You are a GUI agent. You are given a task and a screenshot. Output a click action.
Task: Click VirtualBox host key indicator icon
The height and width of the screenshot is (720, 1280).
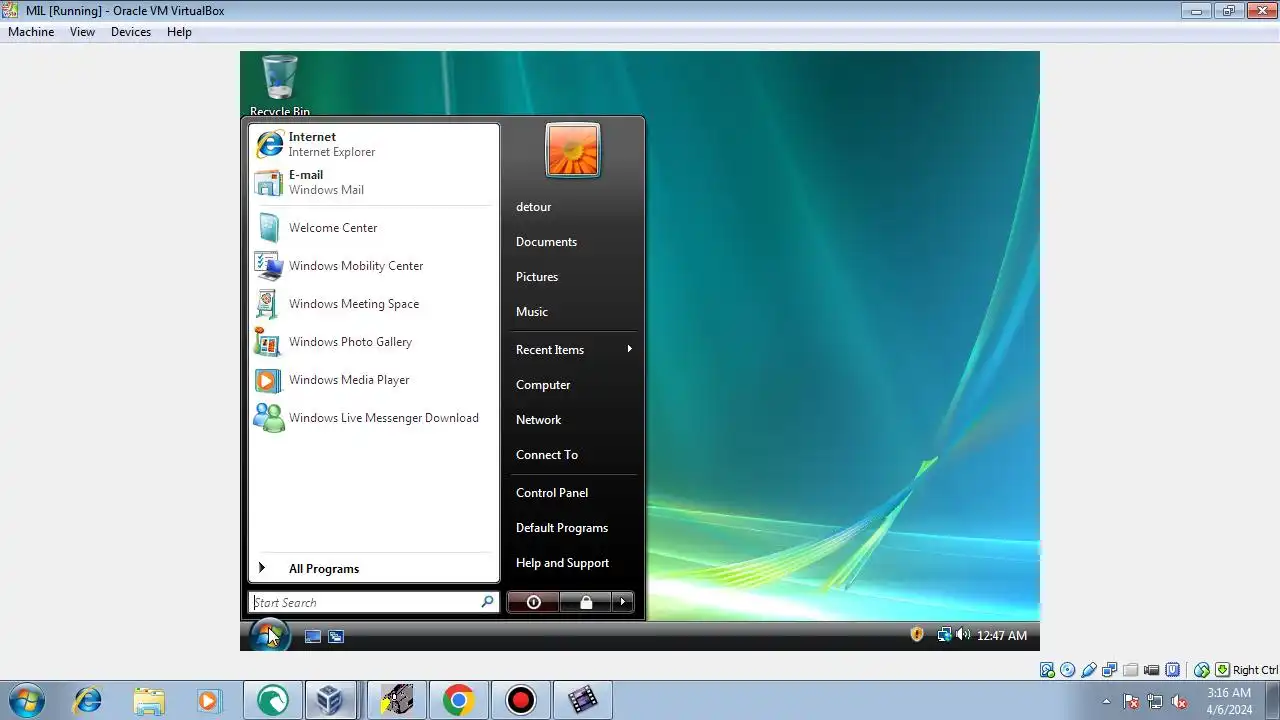tap(1222, 670)
